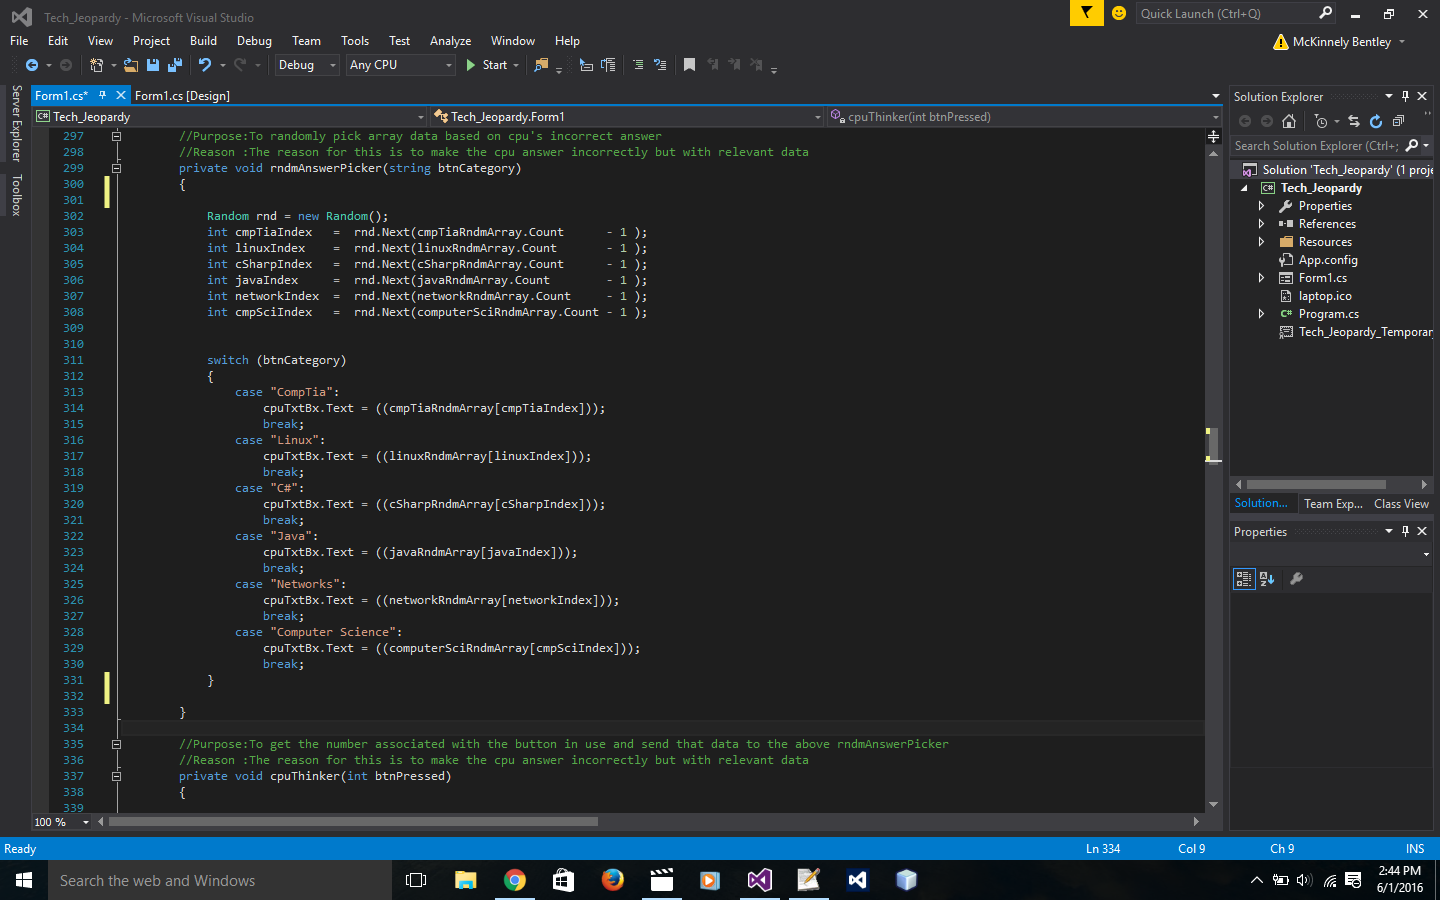This screenshot has width=1440, height=900.
Task: Expand the References node in Solution Explorer
Action: click(x=1261, y=224)
